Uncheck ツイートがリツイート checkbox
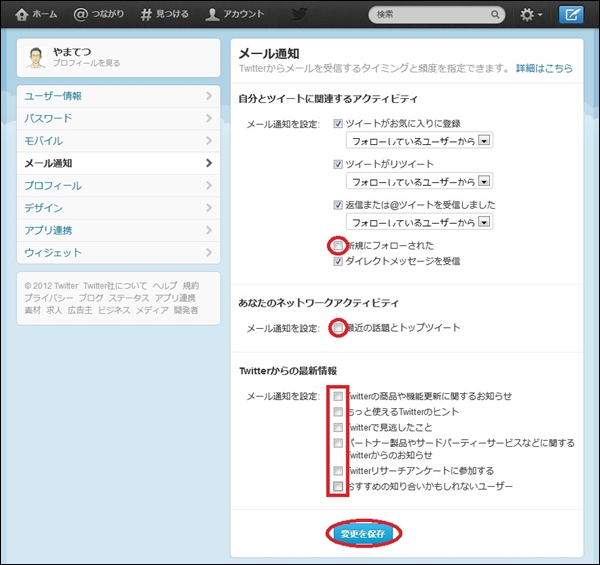 point(338,164)
